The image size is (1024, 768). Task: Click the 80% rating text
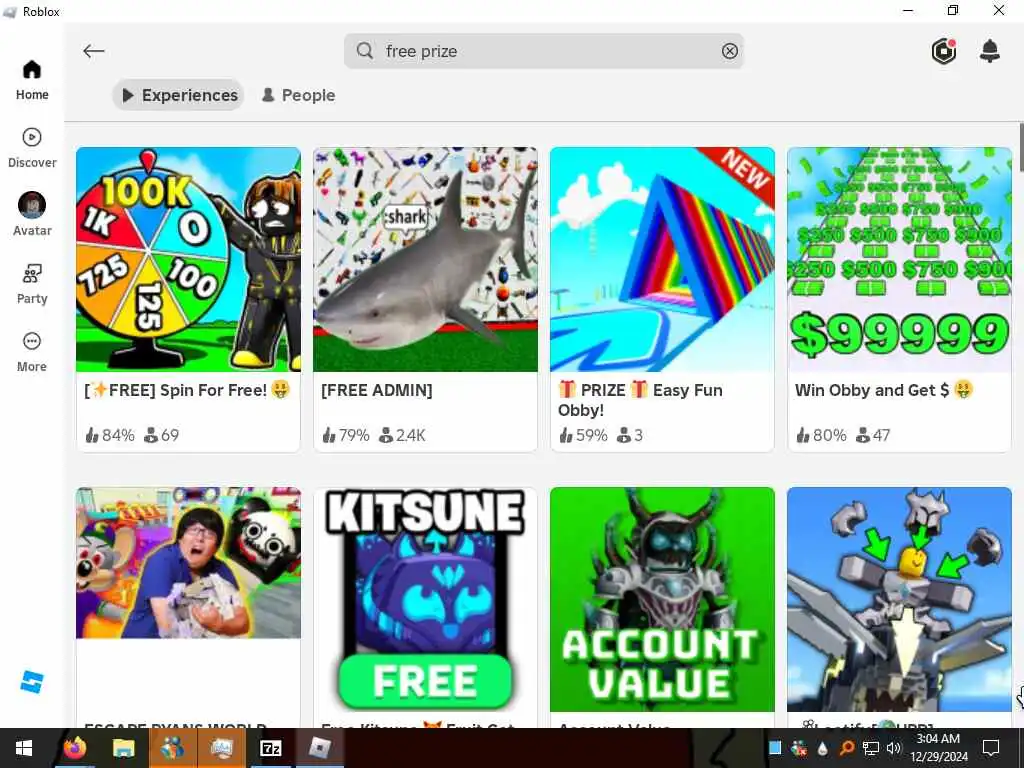[x=829, y=436]
